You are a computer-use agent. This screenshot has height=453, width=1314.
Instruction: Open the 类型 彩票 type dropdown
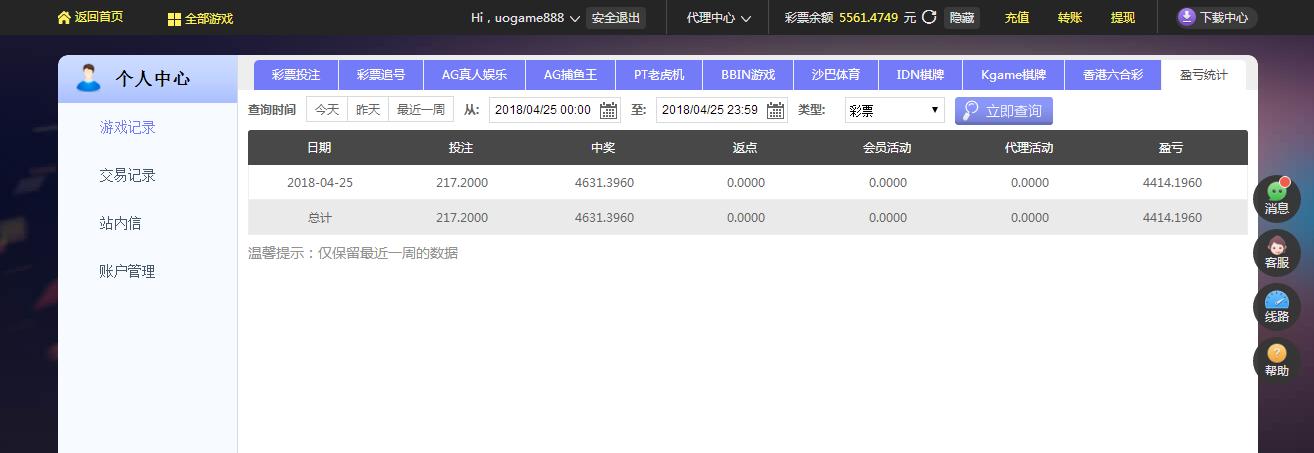[x=894, y=110]
